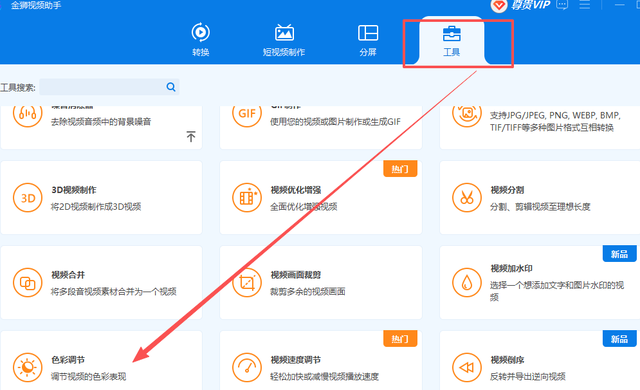Click the 工具 toolbox icon
Screen dimensions: 640x390
(451, 33)
